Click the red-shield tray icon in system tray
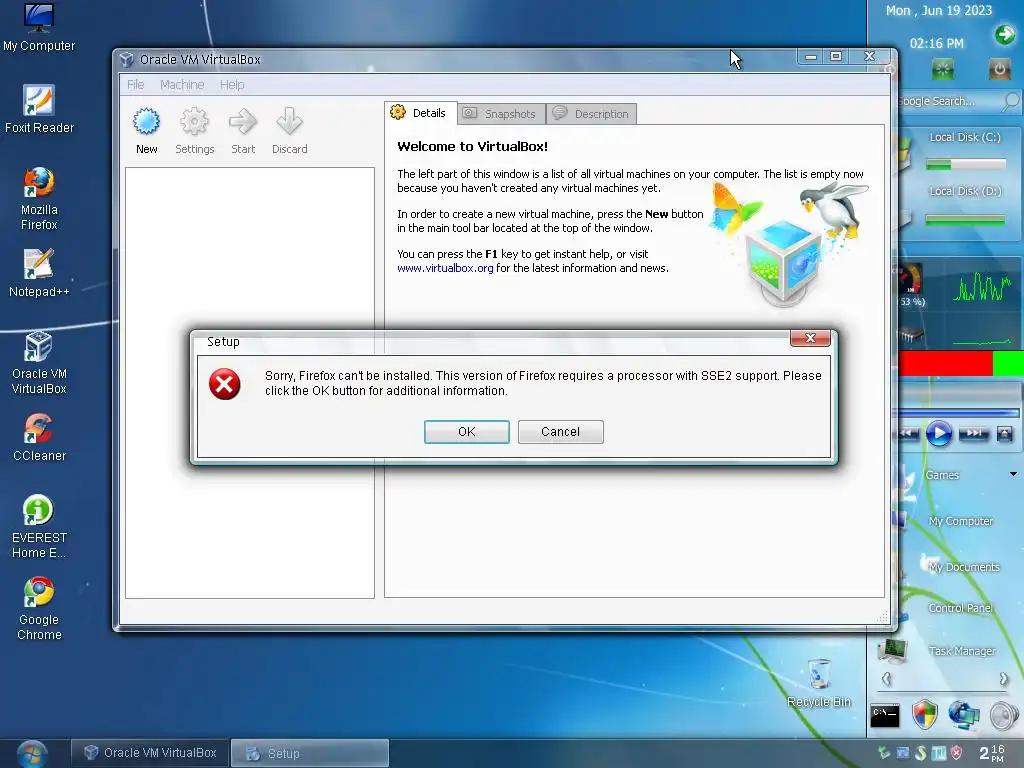The image size is (1024, 768). pyautogui.click(x=956, y=753)
